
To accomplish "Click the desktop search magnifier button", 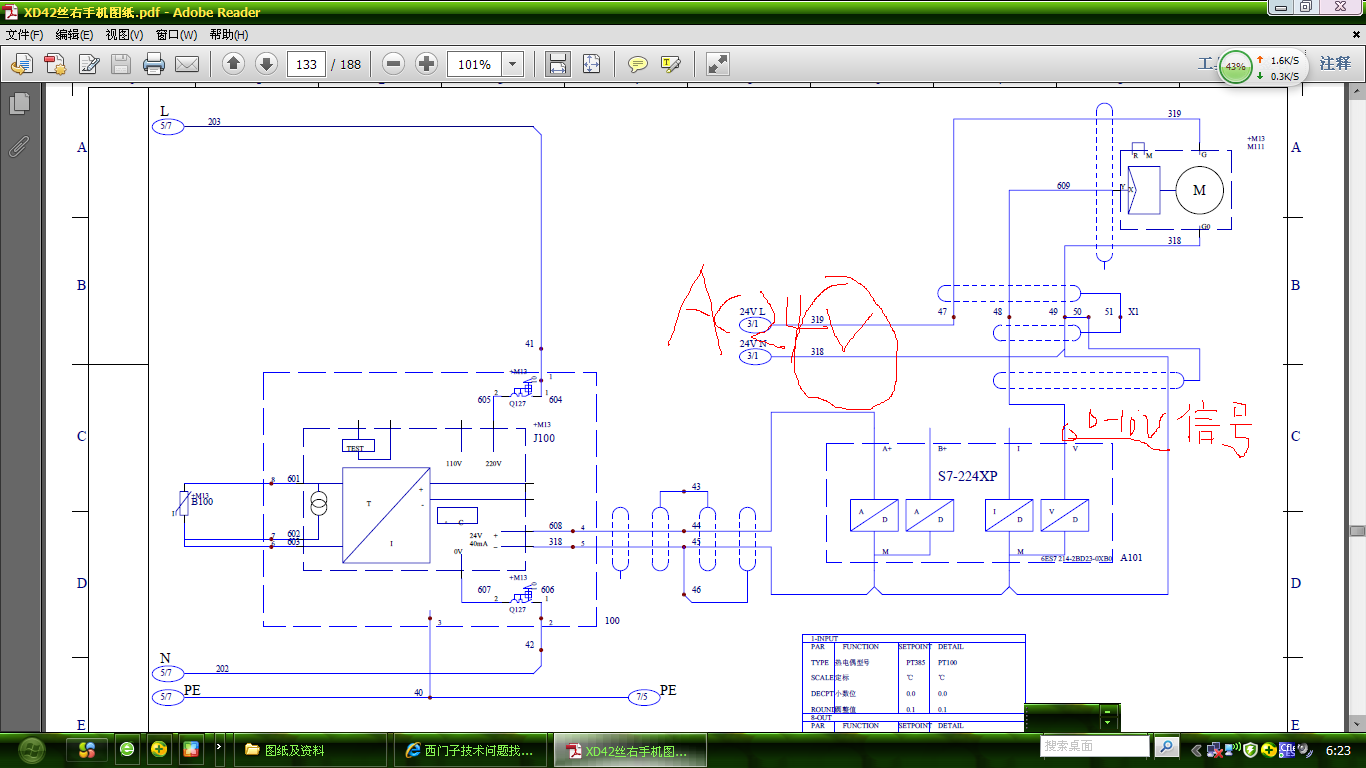I will [1166, 746].
